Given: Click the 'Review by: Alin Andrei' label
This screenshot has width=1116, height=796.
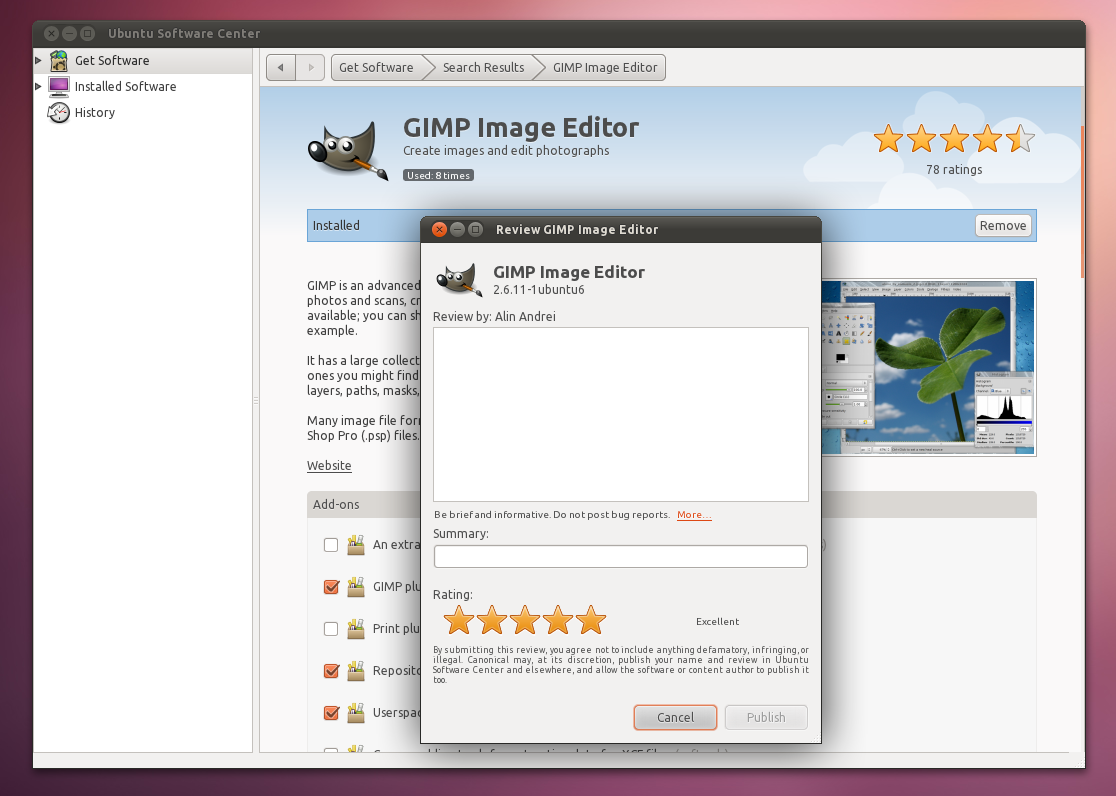Looking at the screenshot, I should (x=494, y=316).
